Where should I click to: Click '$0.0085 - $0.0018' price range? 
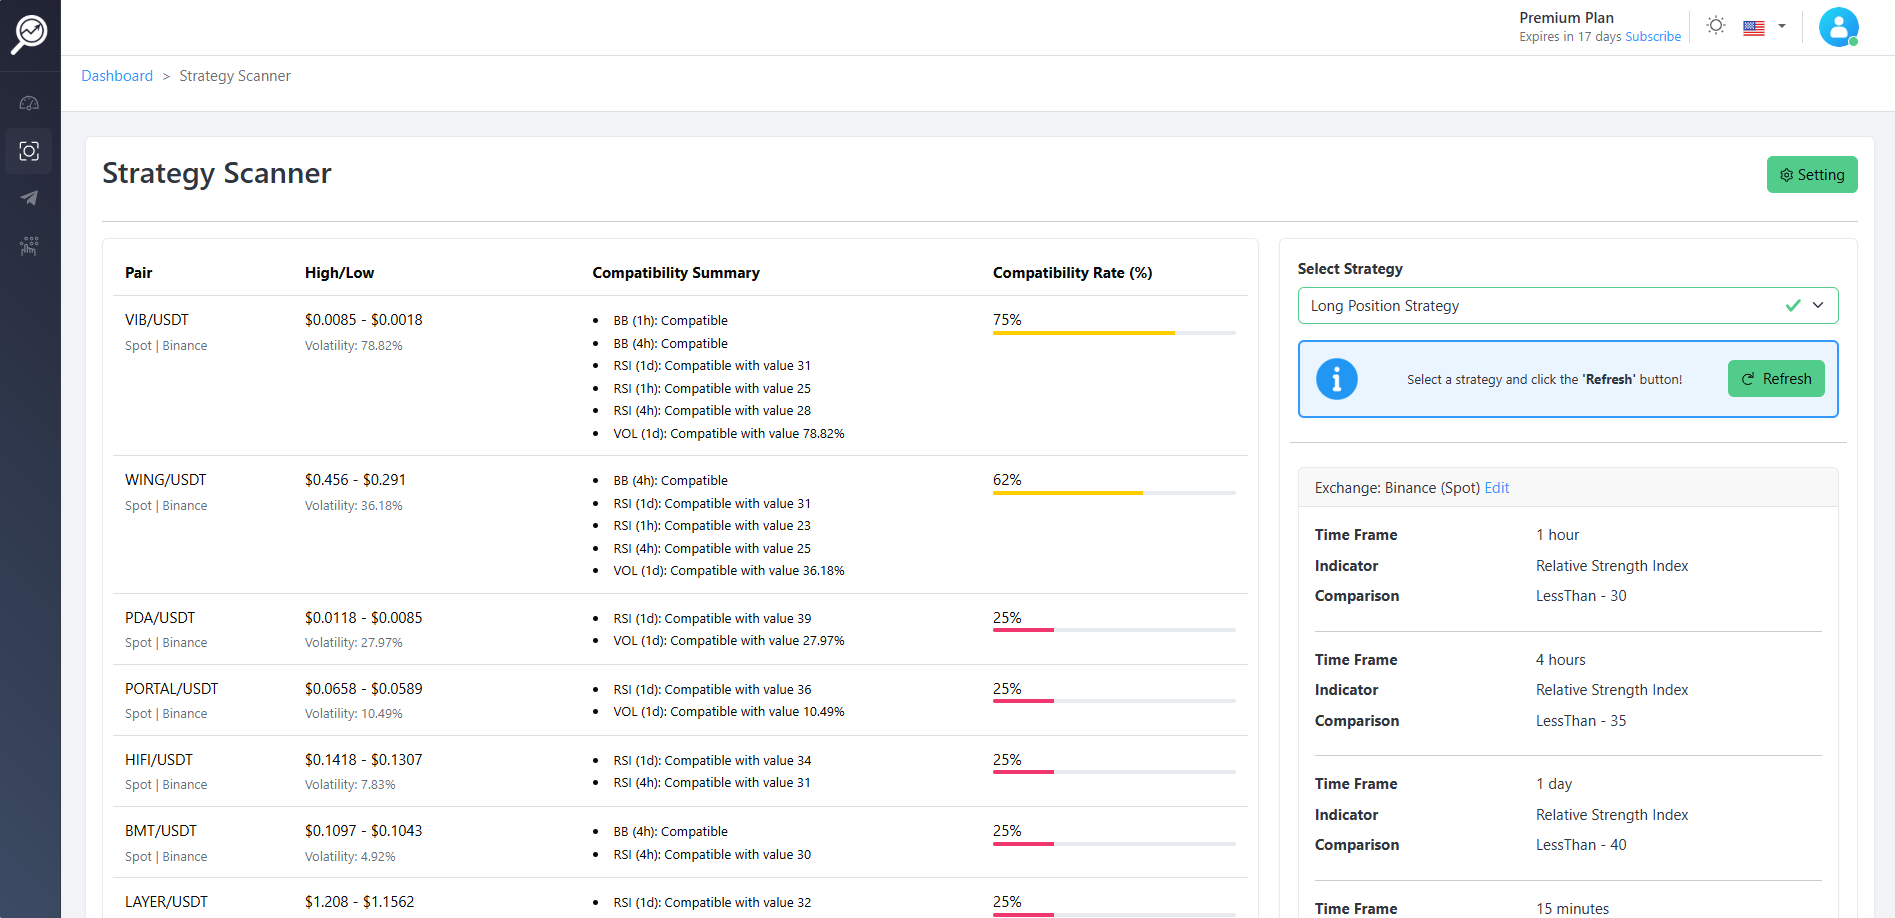tap(363, 320)
